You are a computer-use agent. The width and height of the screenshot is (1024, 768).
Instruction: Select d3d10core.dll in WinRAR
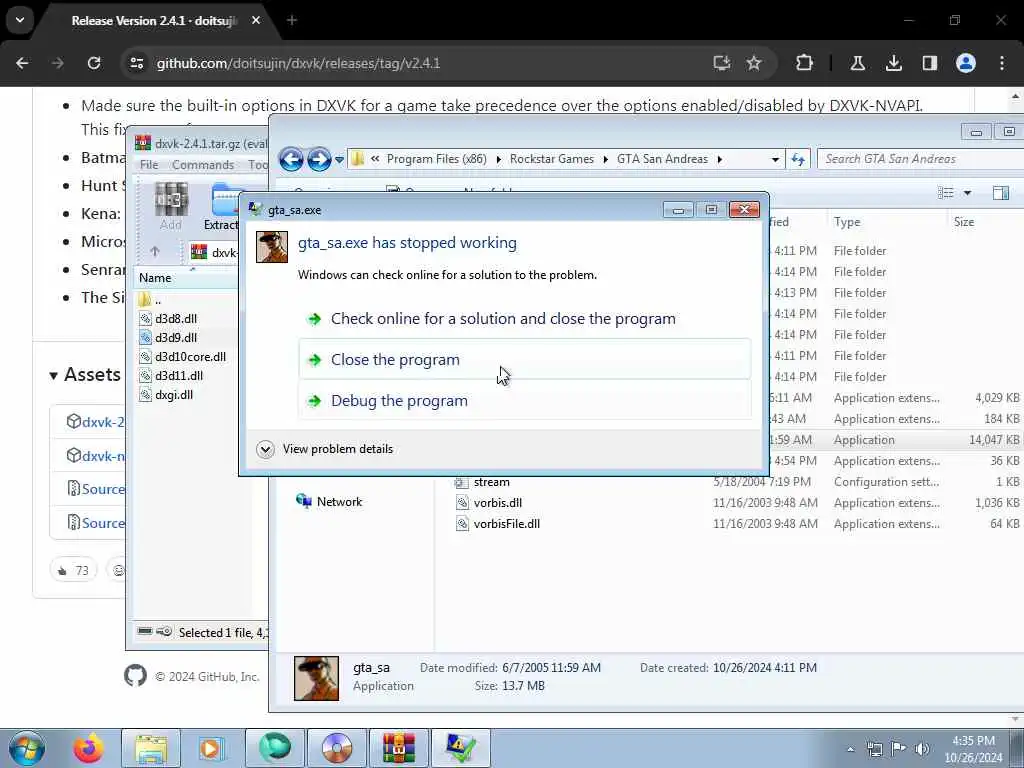pyautogui.click(x=183, y=357)
